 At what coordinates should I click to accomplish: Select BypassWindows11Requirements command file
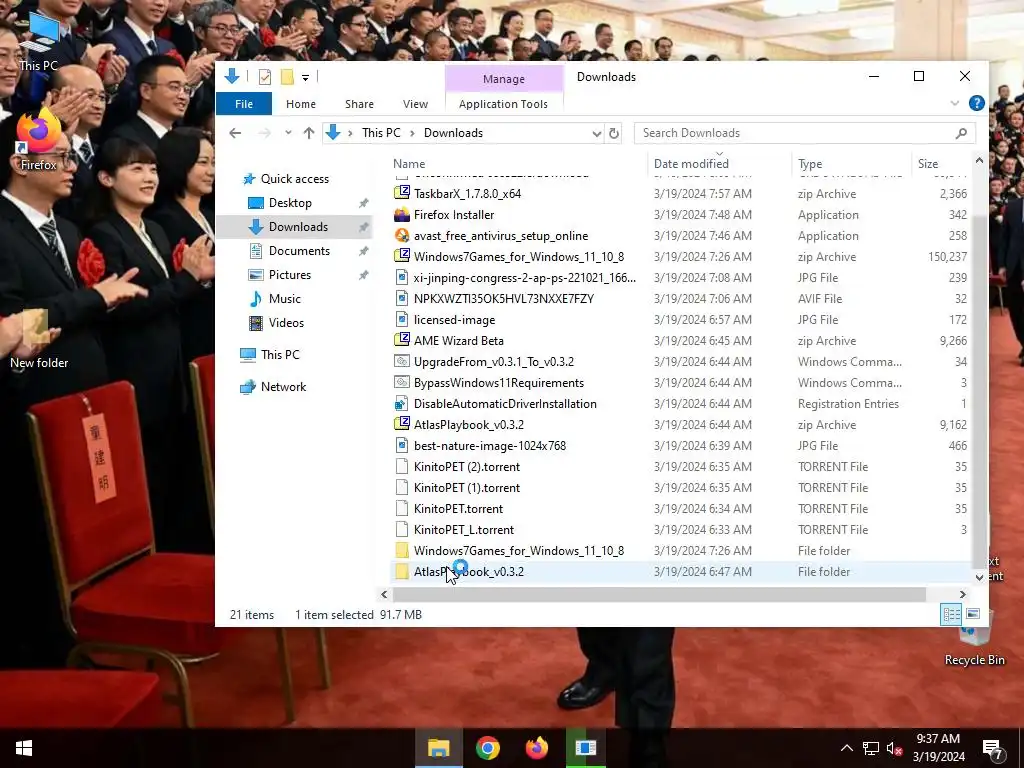tap(680, 383)
